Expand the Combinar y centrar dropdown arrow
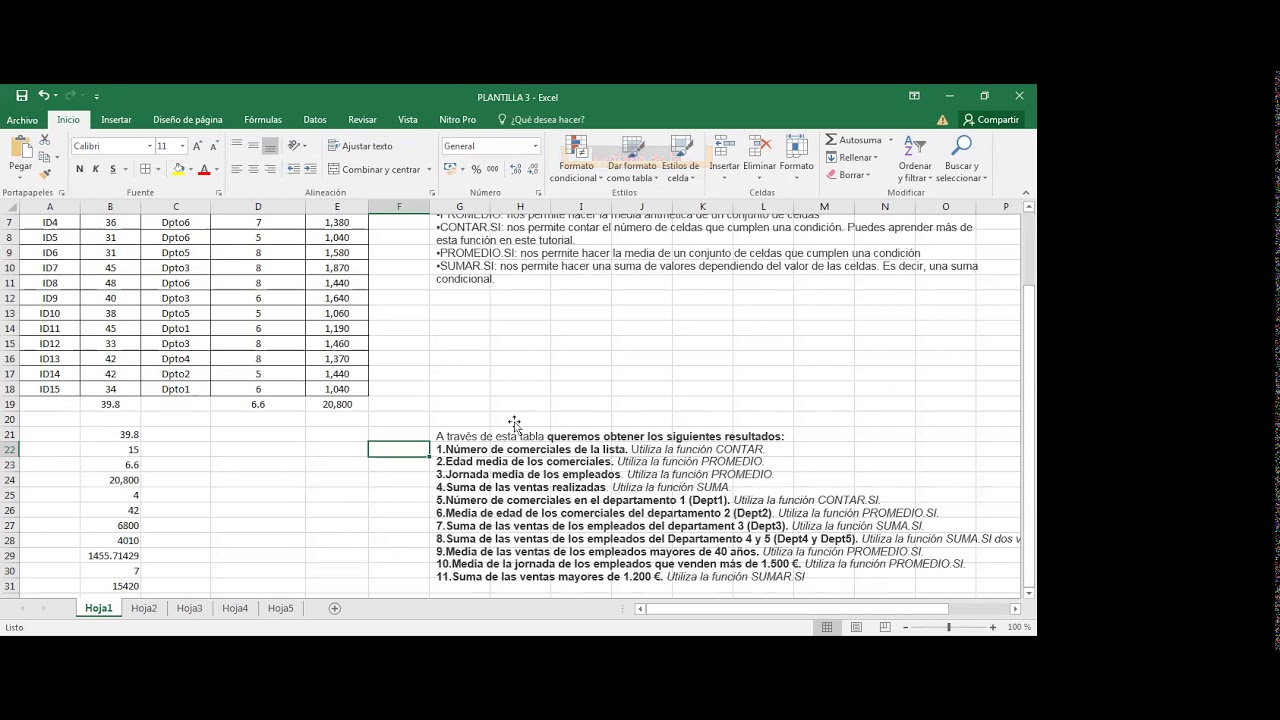Image resolution: width=1280 pixels, height=720 pixels. (430, 169)
